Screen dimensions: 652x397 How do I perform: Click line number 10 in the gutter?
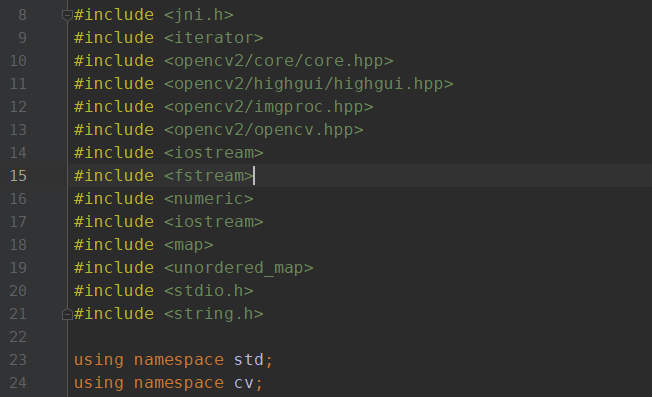18,61
